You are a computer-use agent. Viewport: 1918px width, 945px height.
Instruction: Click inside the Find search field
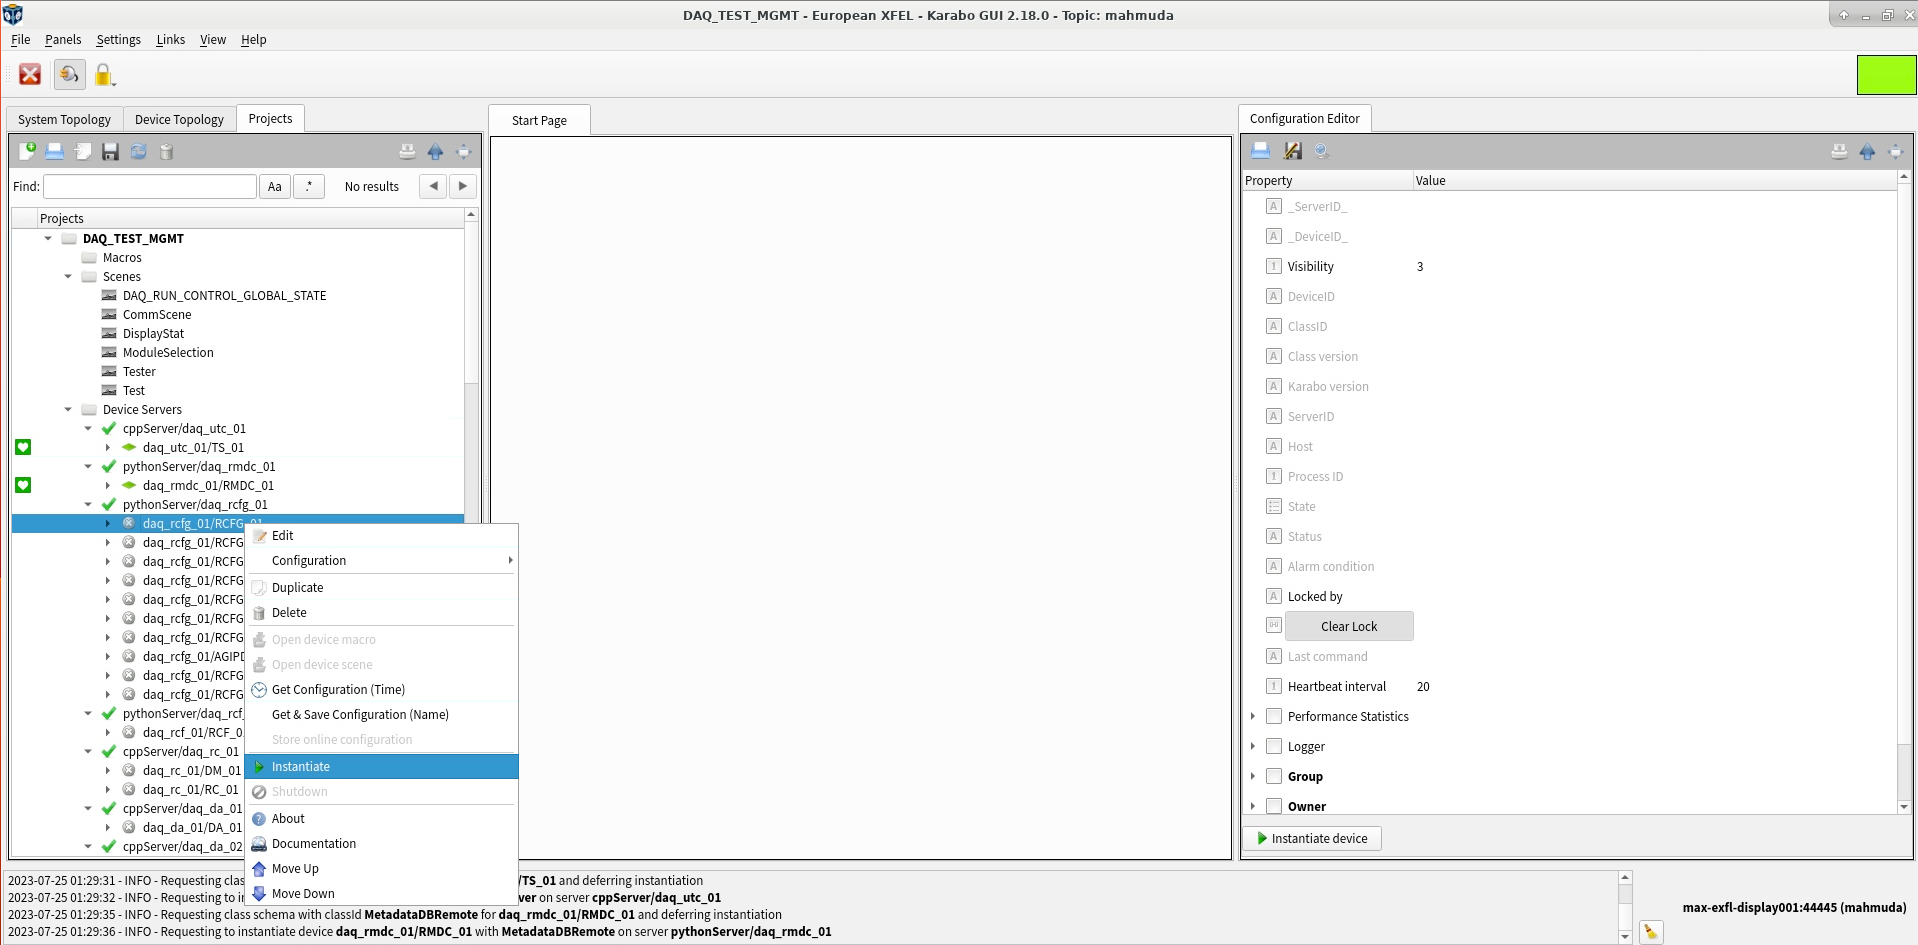(148, 186)
